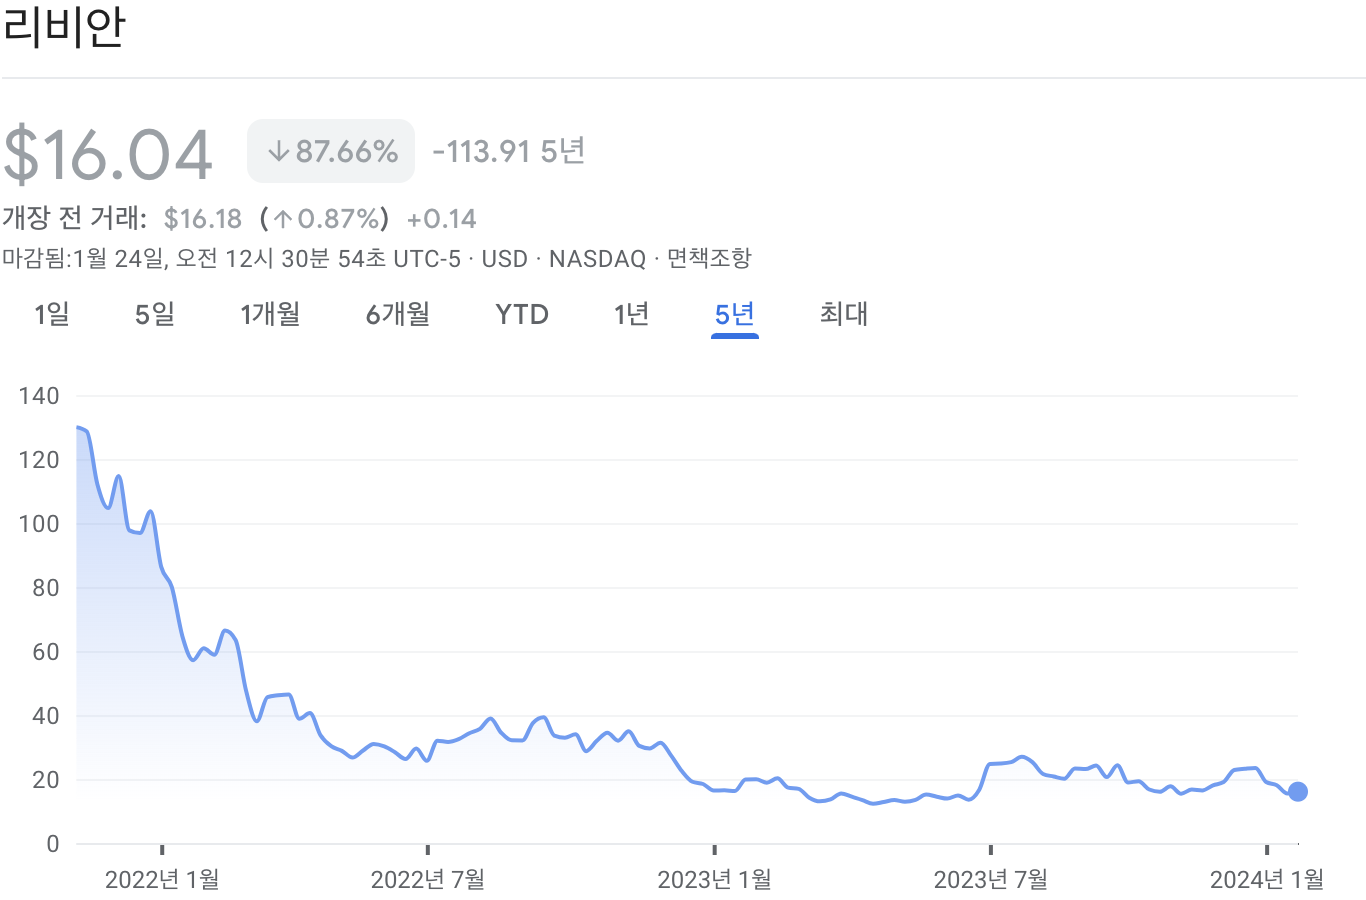Click the 2023년 1월 axis label
The height and width of the screenshot is (900, 1366).
pyautogui.click(x=717, y=881)
